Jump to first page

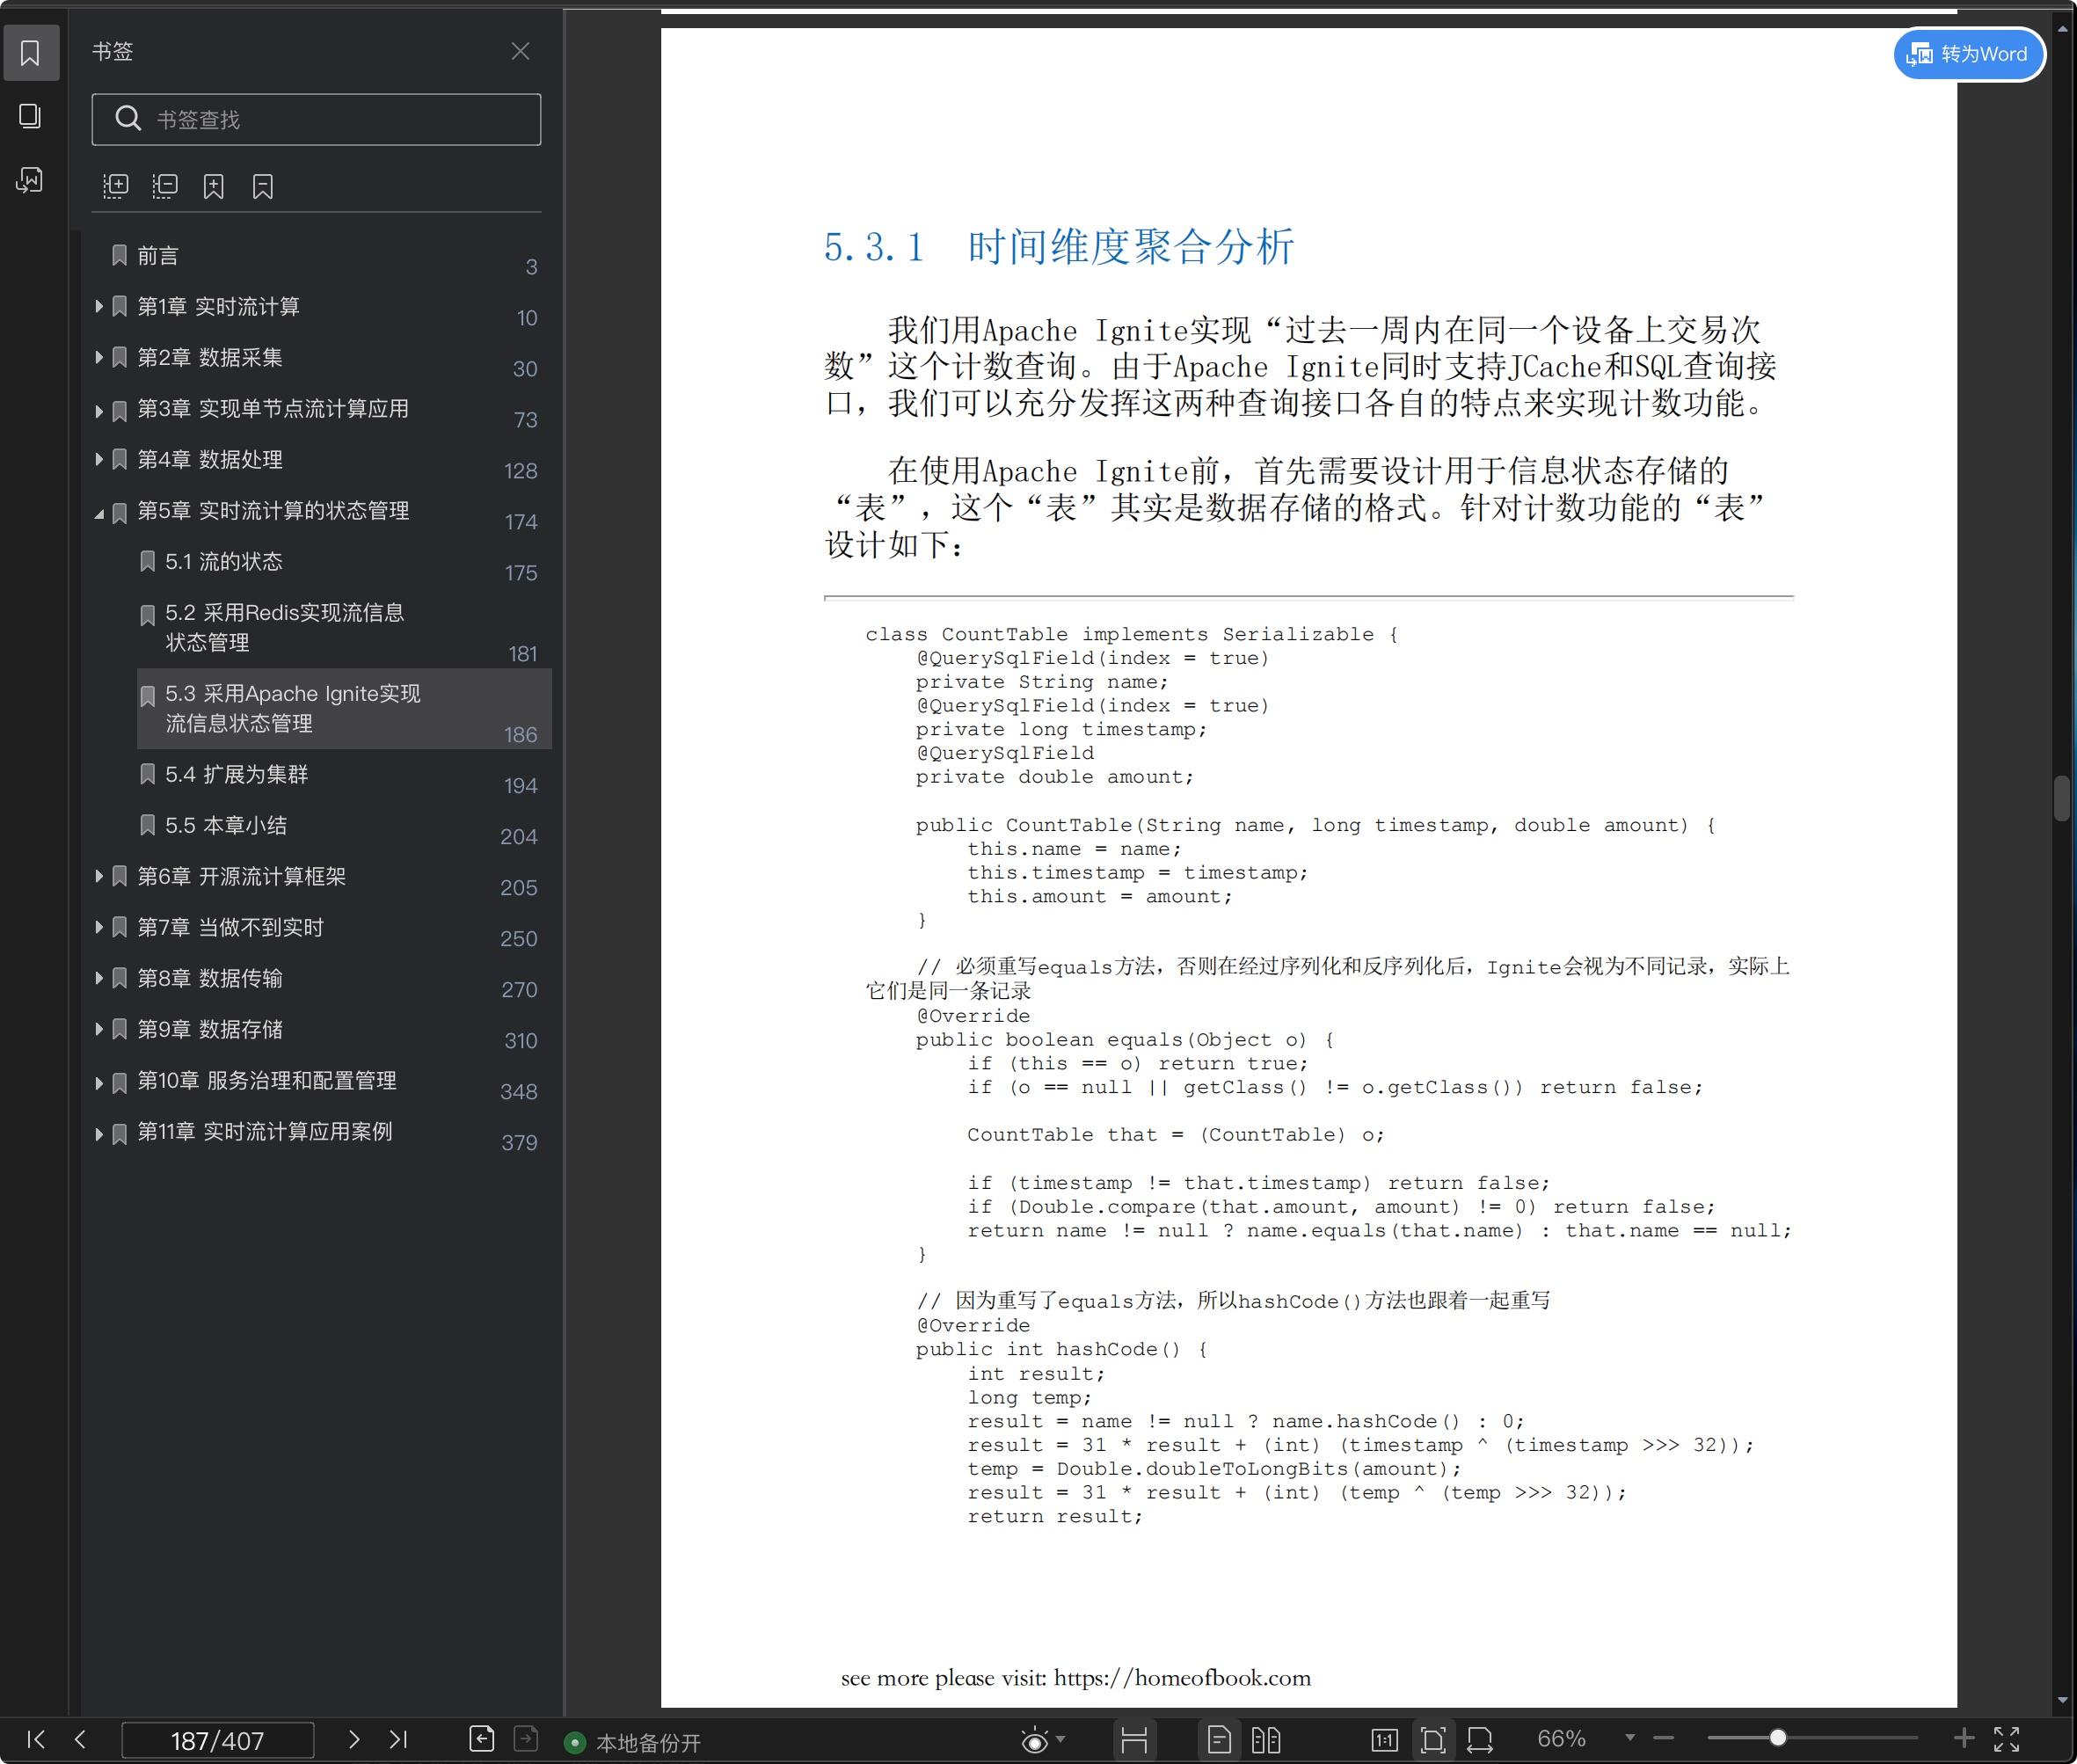(x=36, y=1739)
